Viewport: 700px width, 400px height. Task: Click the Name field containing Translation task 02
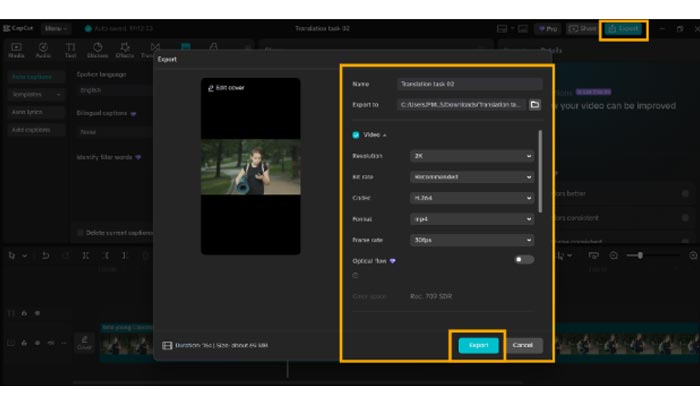(x=469, y=85)
